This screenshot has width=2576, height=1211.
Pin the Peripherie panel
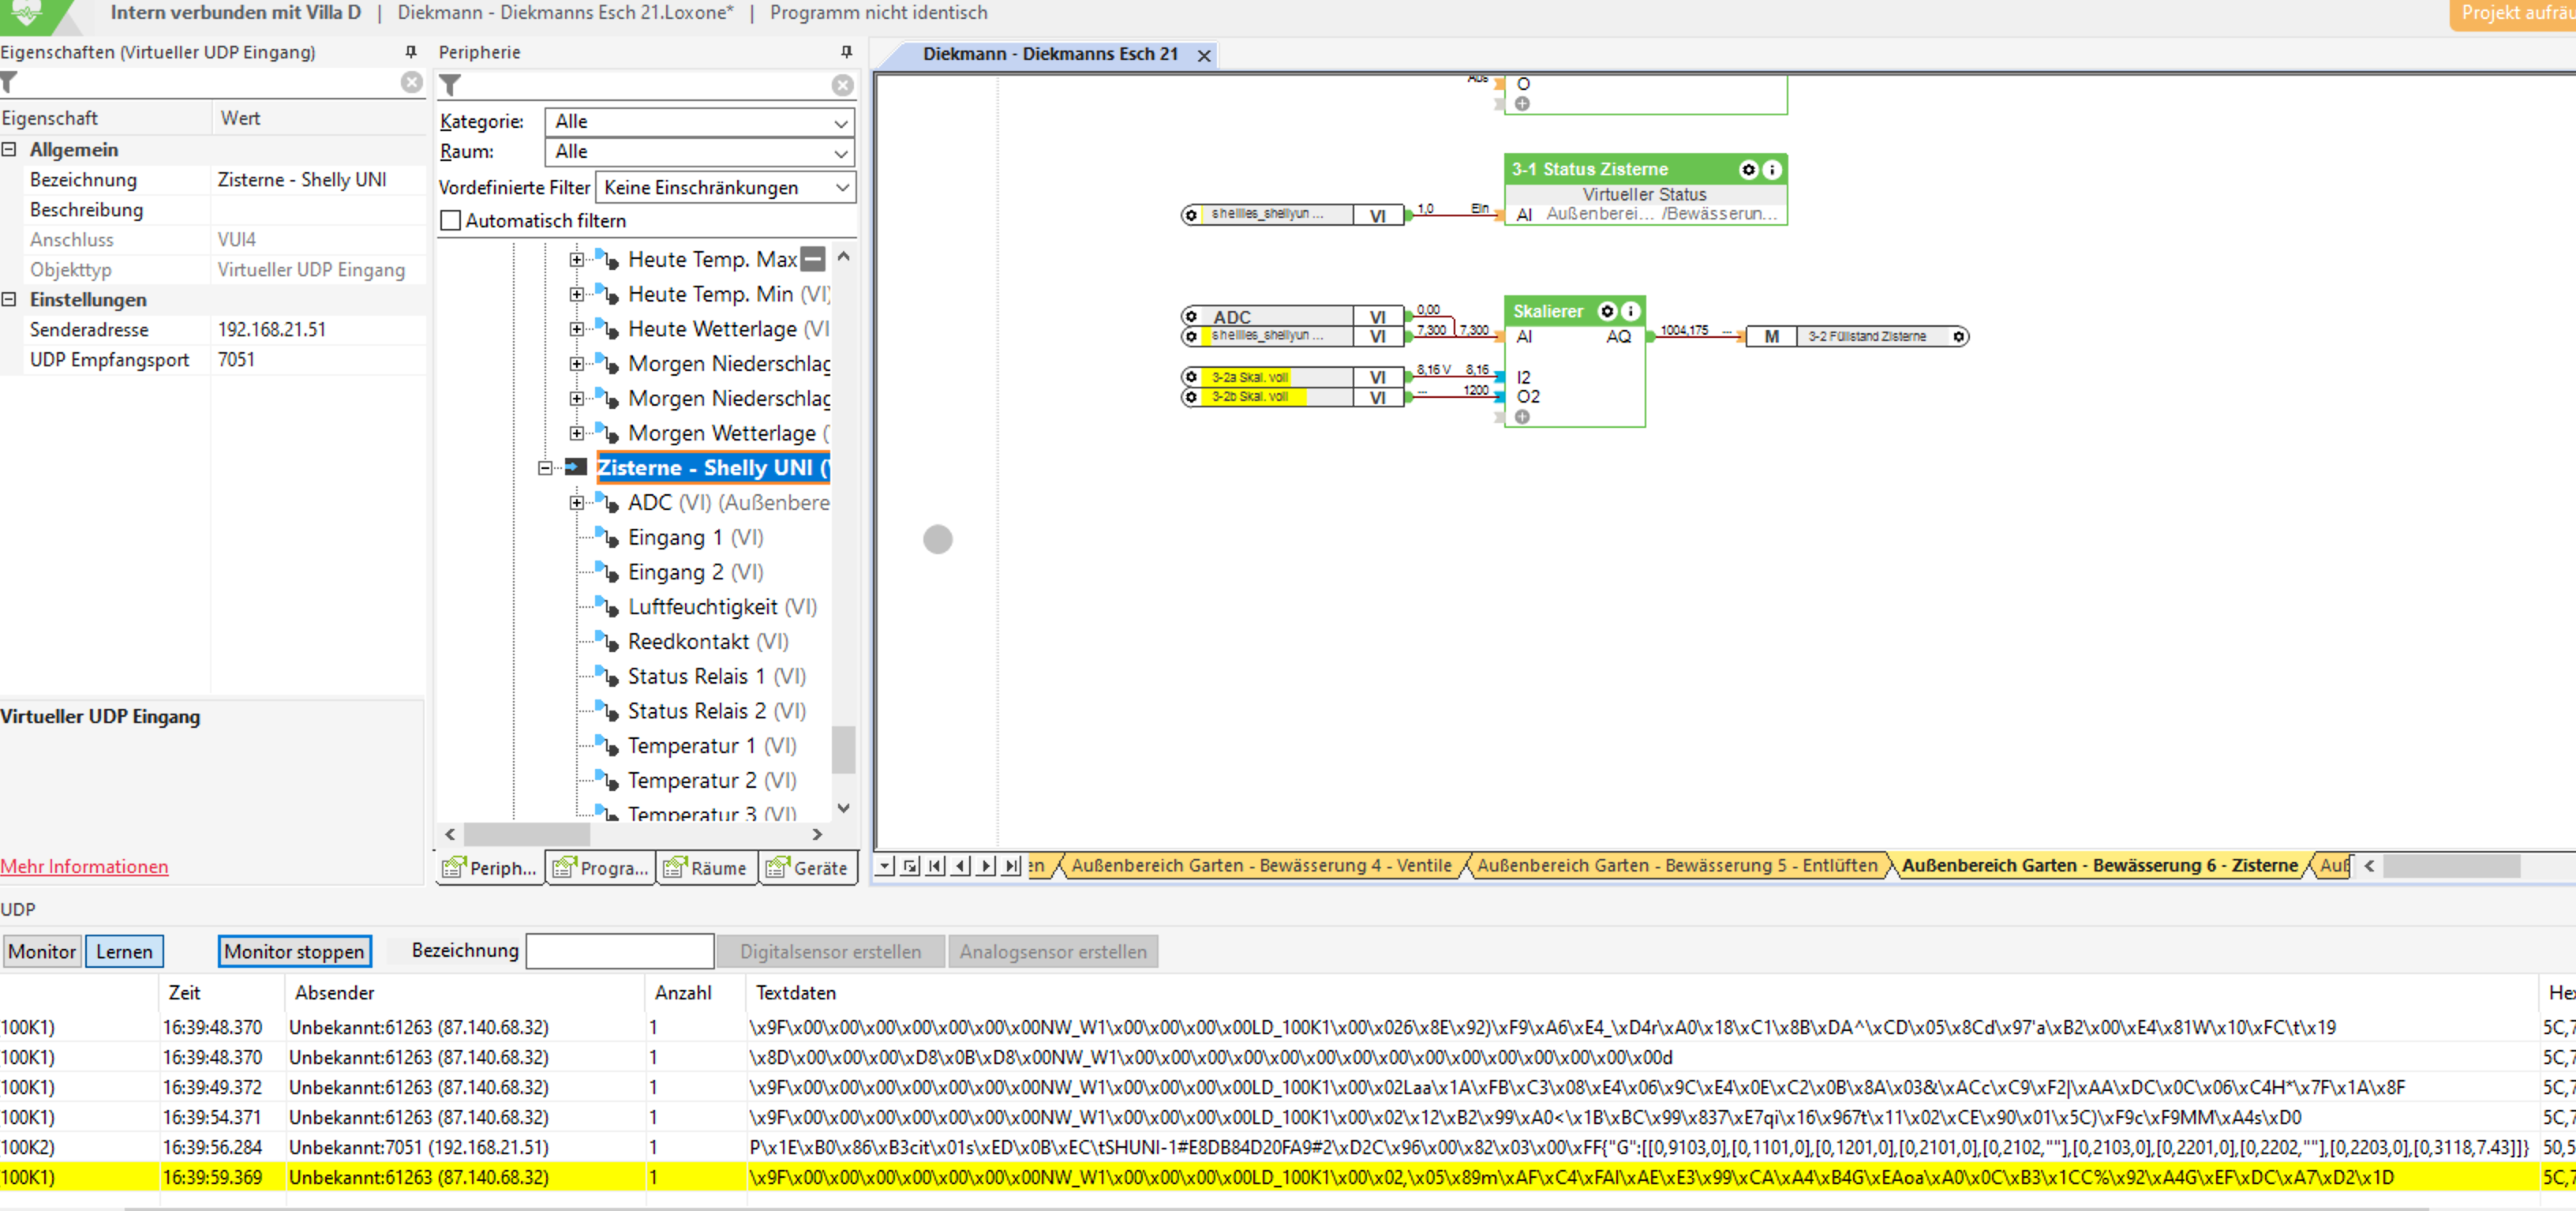(846, 52)
